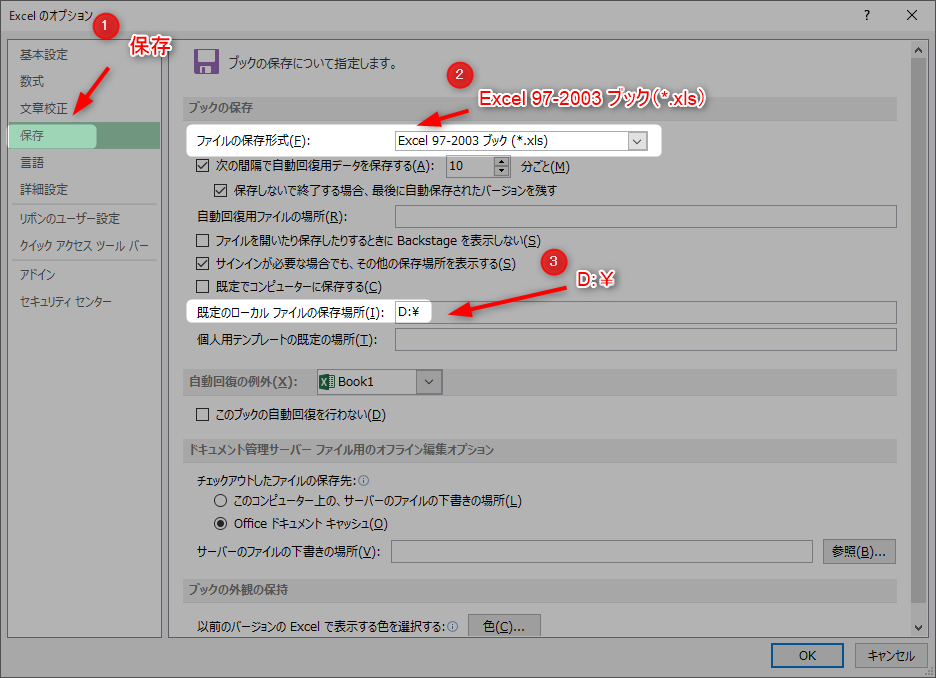This screenshot has width=936, height=678.
Task: Click the scrollbar up arrow
Action: [x=918, y=51]
